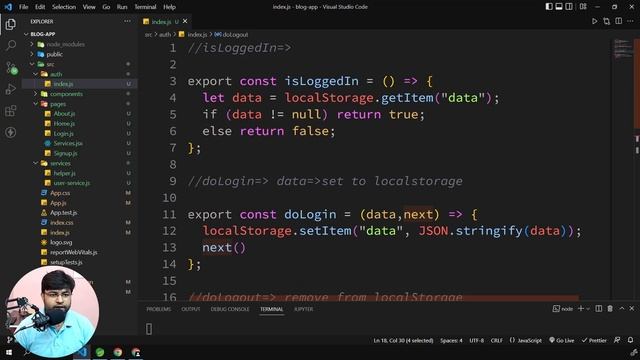Close the index.js editor tab
The width and height of the screenshot is (640, 360).
[185, 21]
